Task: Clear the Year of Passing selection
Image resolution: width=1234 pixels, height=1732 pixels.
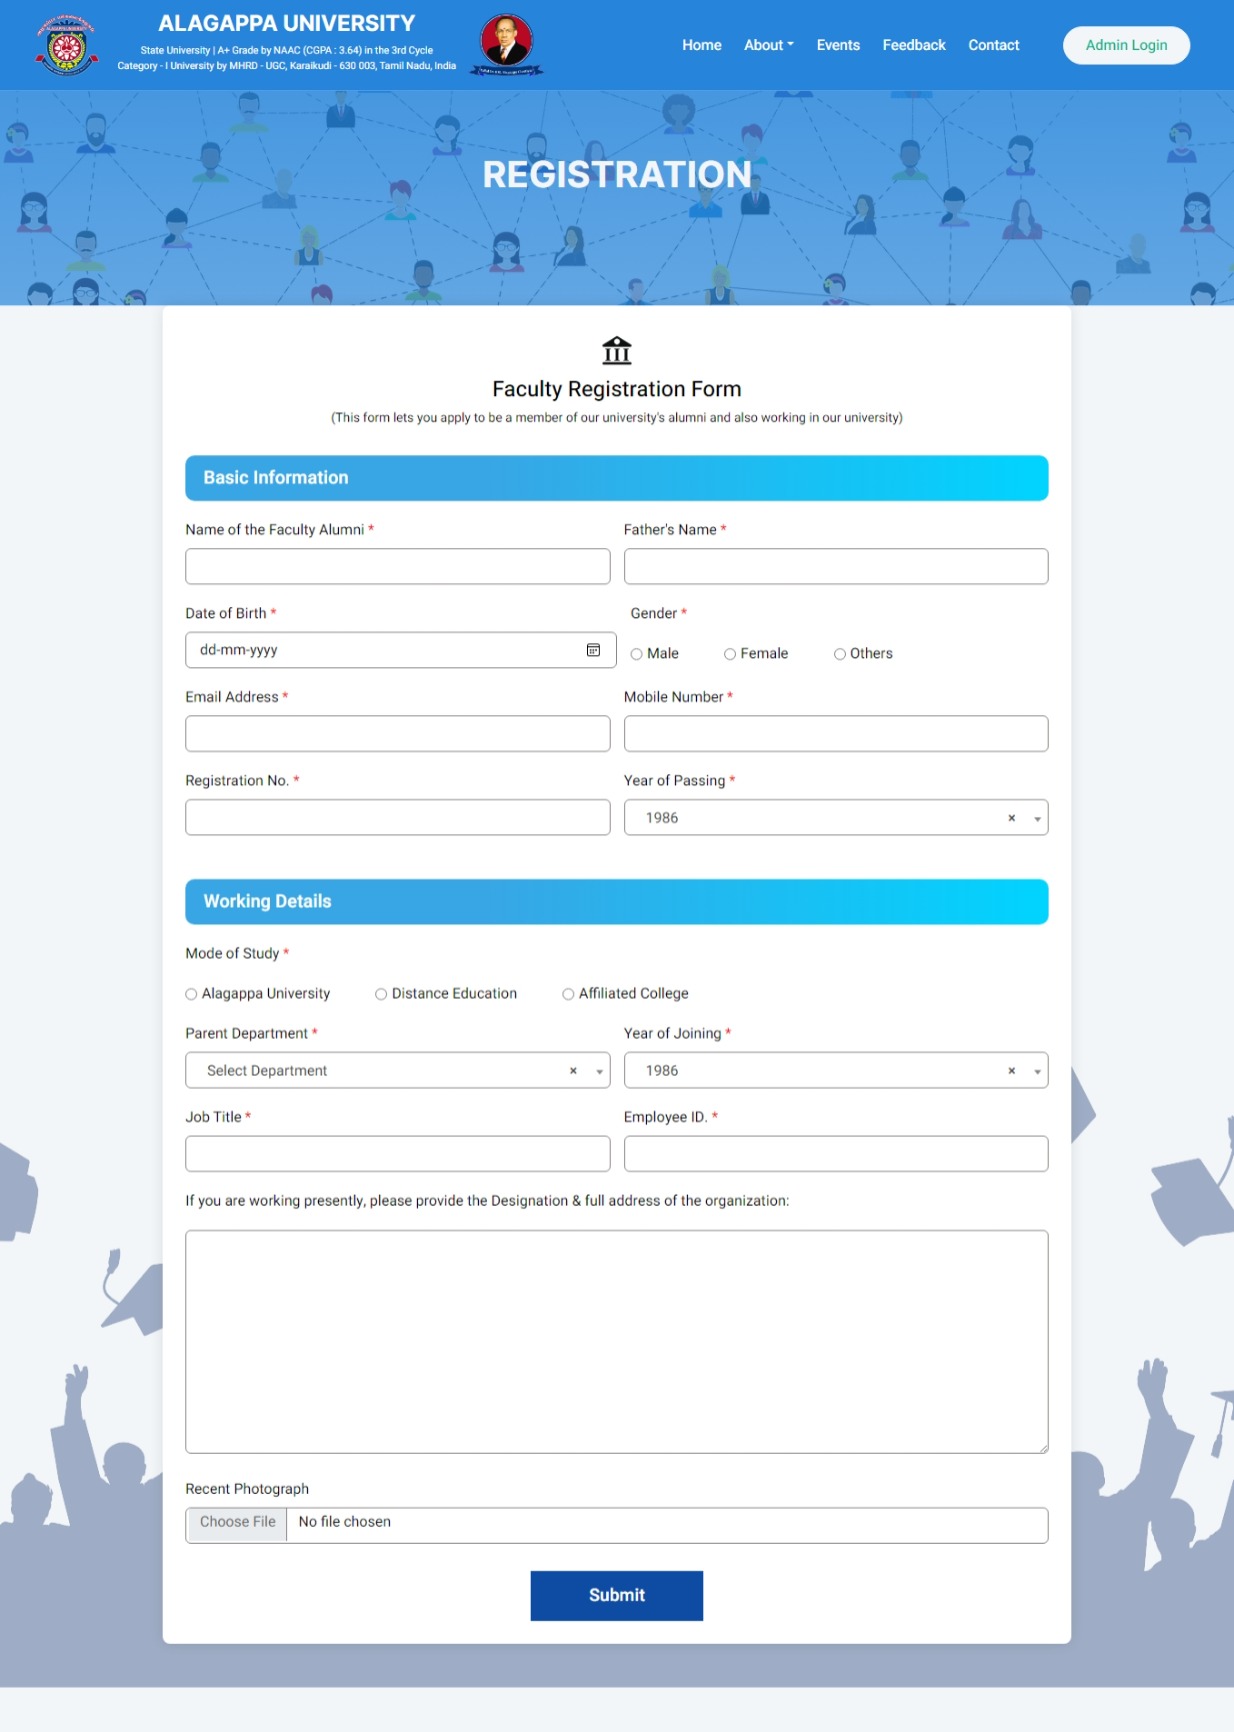Action: coord(1011,818)
